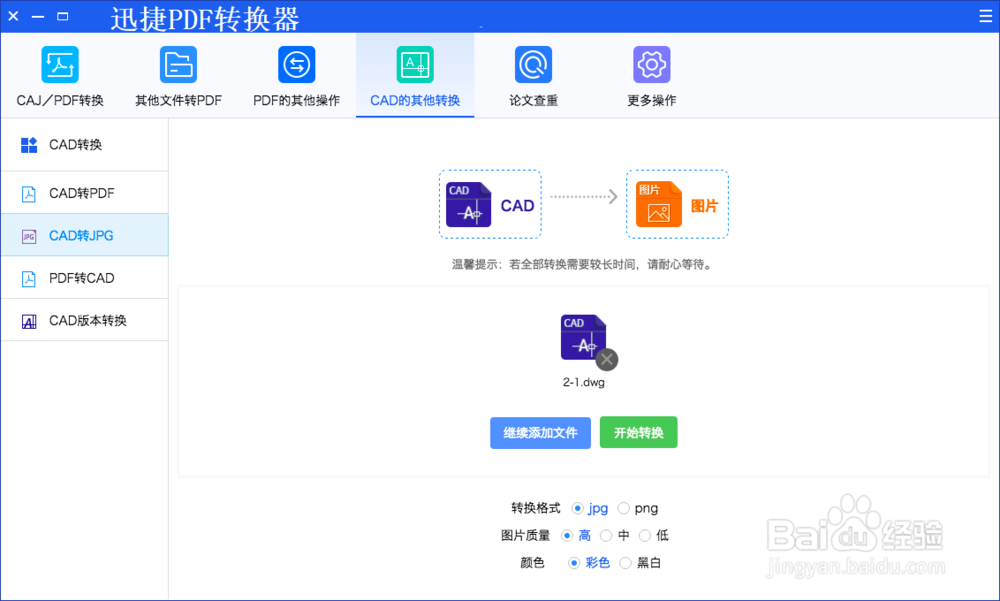Switch to the CAJ/PDF转换 tab label

coord(60,101)
